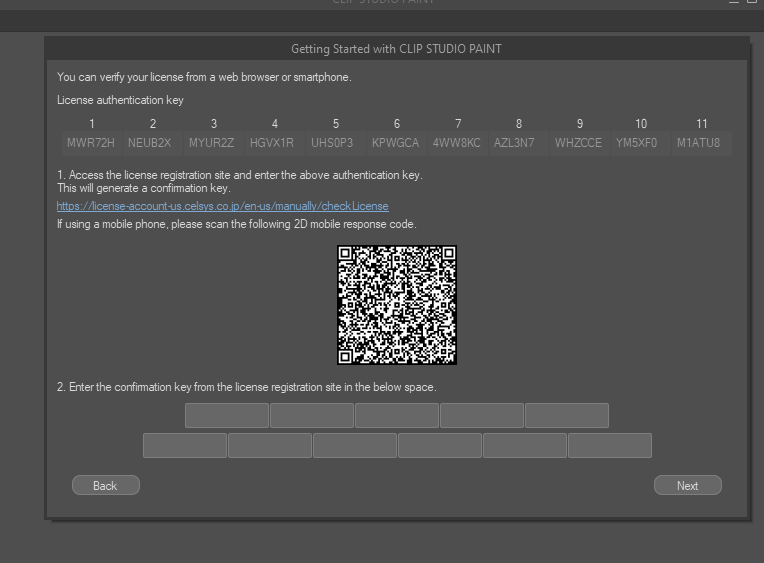Focus the second confirmation key box, bottom row
The height and width of the screenshot is (563, 764).
pyautogui.click(x=269, y=446)
